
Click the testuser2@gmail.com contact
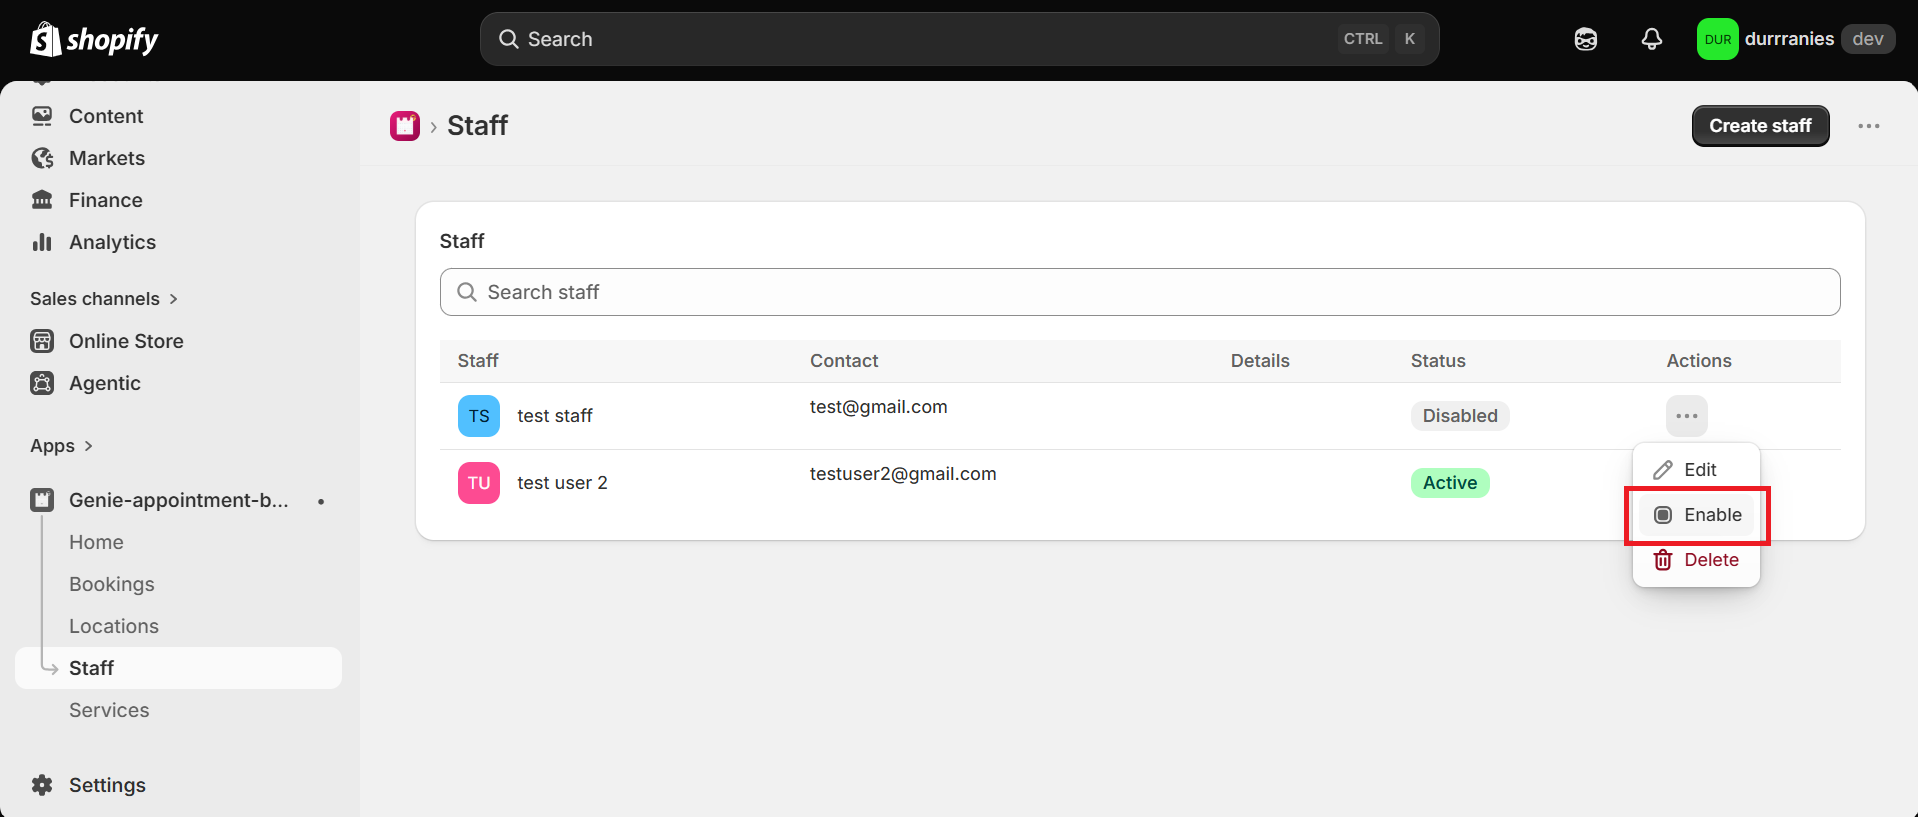(903, 474)
